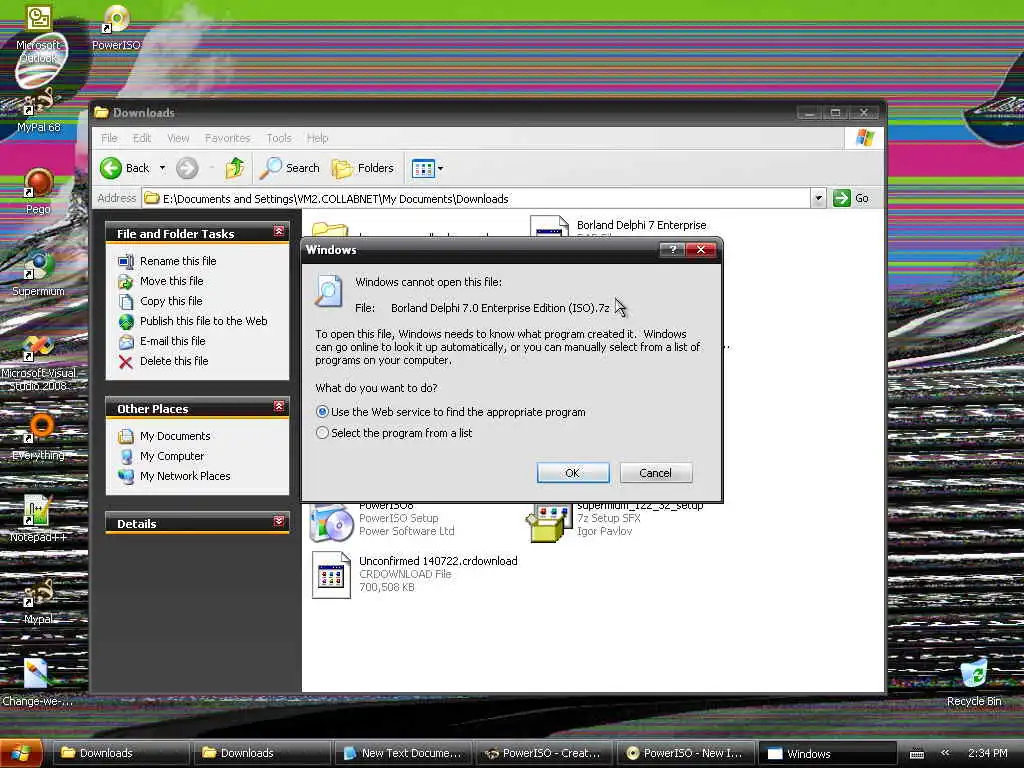Switch to PowerISO - New I... taskbar item

pyautogui.click(x=685, y=753)
